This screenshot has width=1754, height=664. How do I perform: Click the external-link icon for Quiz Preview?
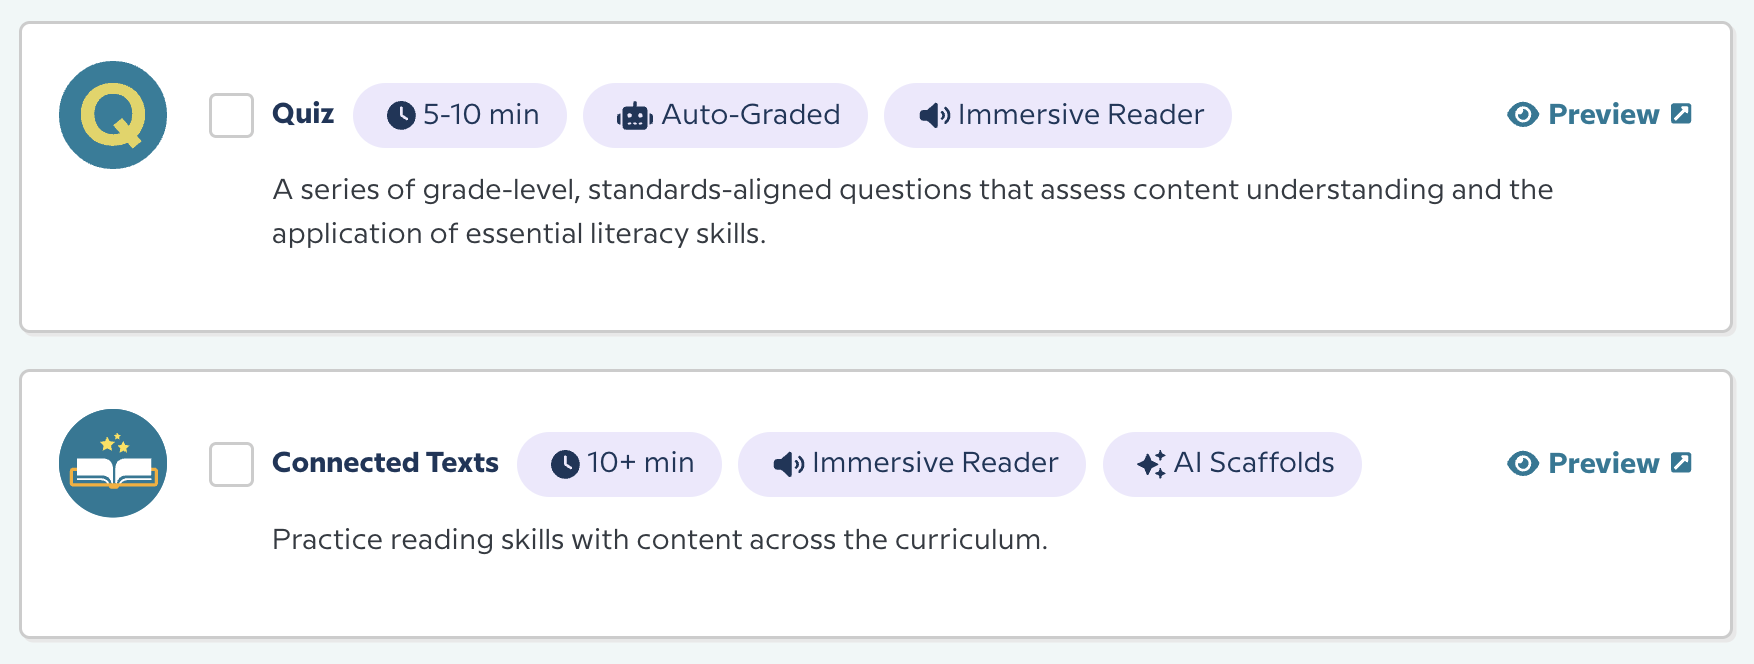pos(1682,114)
